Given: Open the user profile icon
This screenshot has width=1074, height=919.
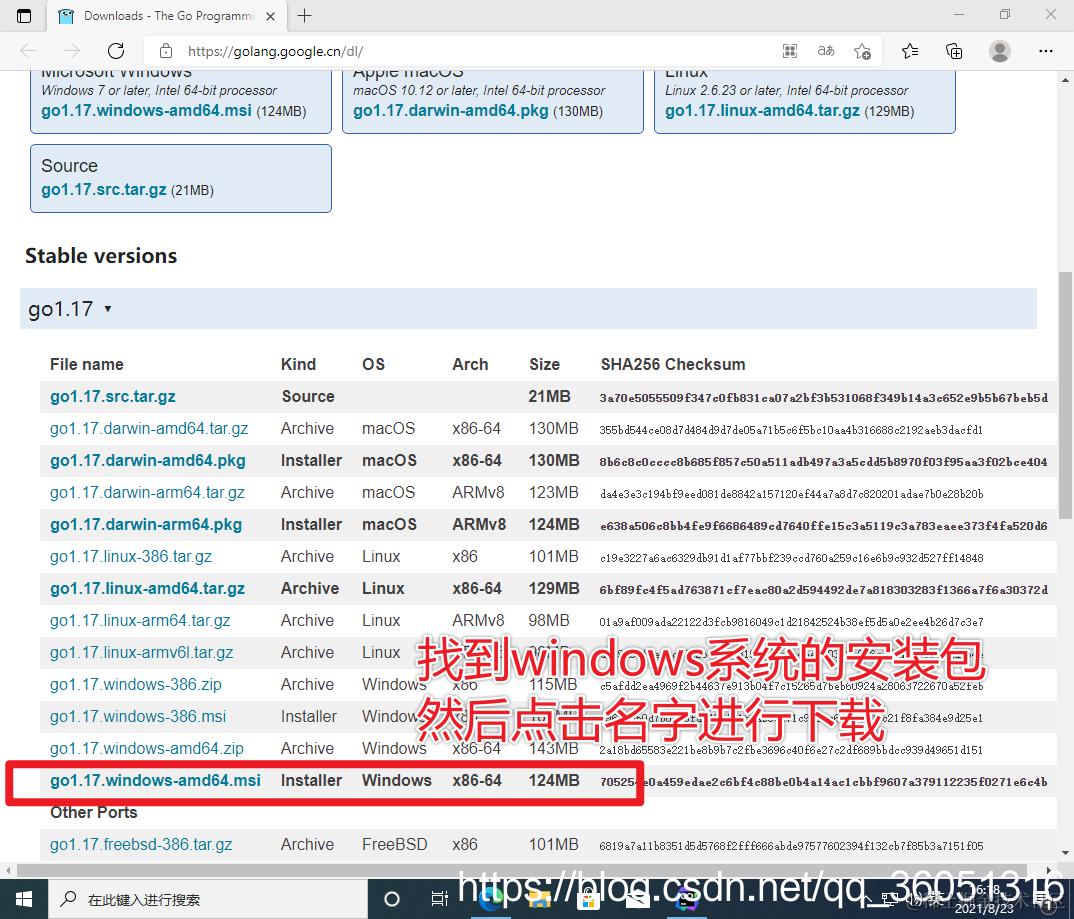Looking at the screenshot, I should tap(1000, 51).
